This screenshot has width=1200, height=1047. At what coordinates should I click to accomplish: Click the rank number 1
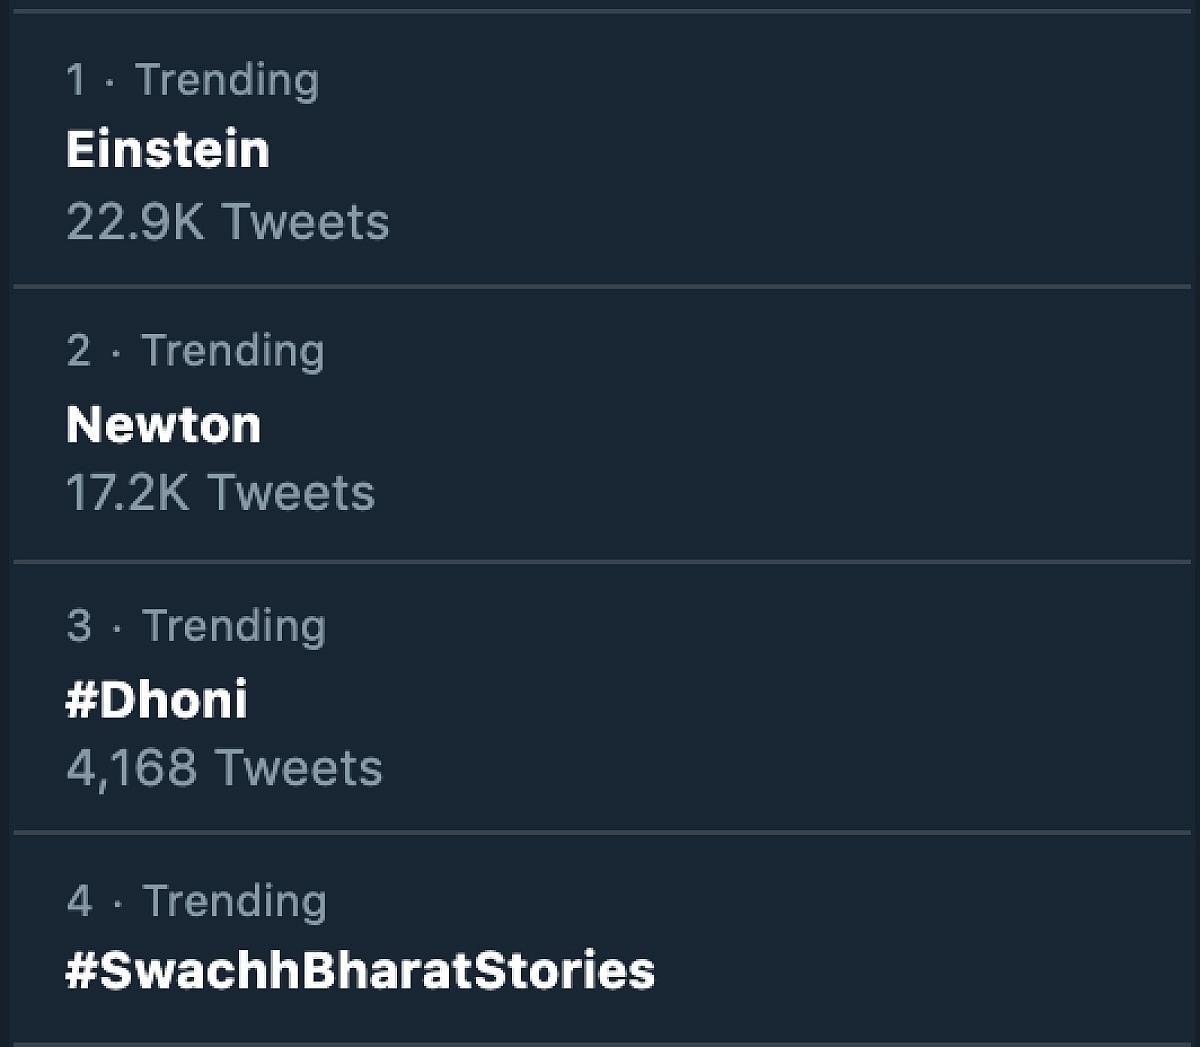coord(76,80)
